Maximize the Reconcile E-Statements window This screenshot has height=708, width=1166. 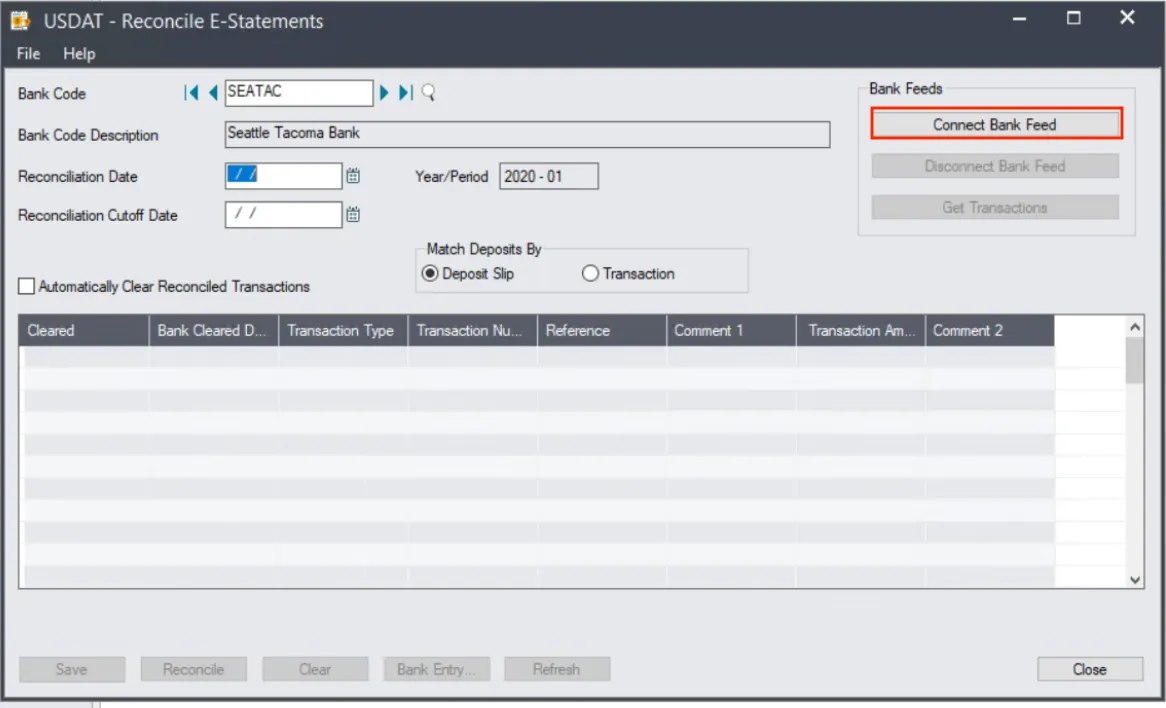click(x=1073, y=18)
